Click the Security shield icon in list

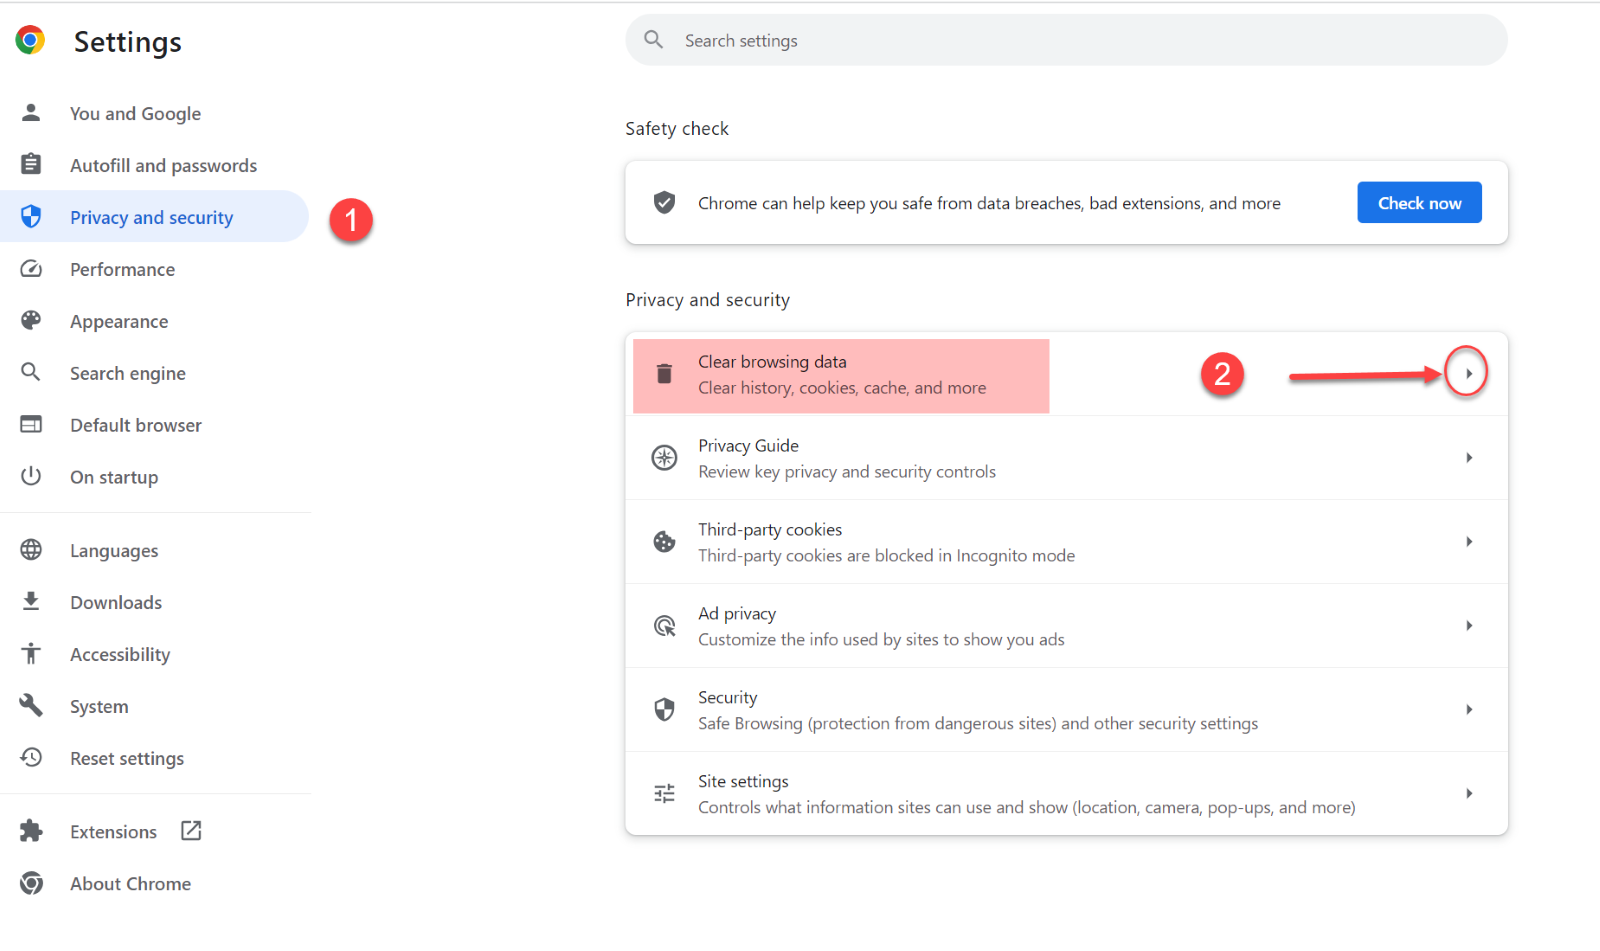664,710
